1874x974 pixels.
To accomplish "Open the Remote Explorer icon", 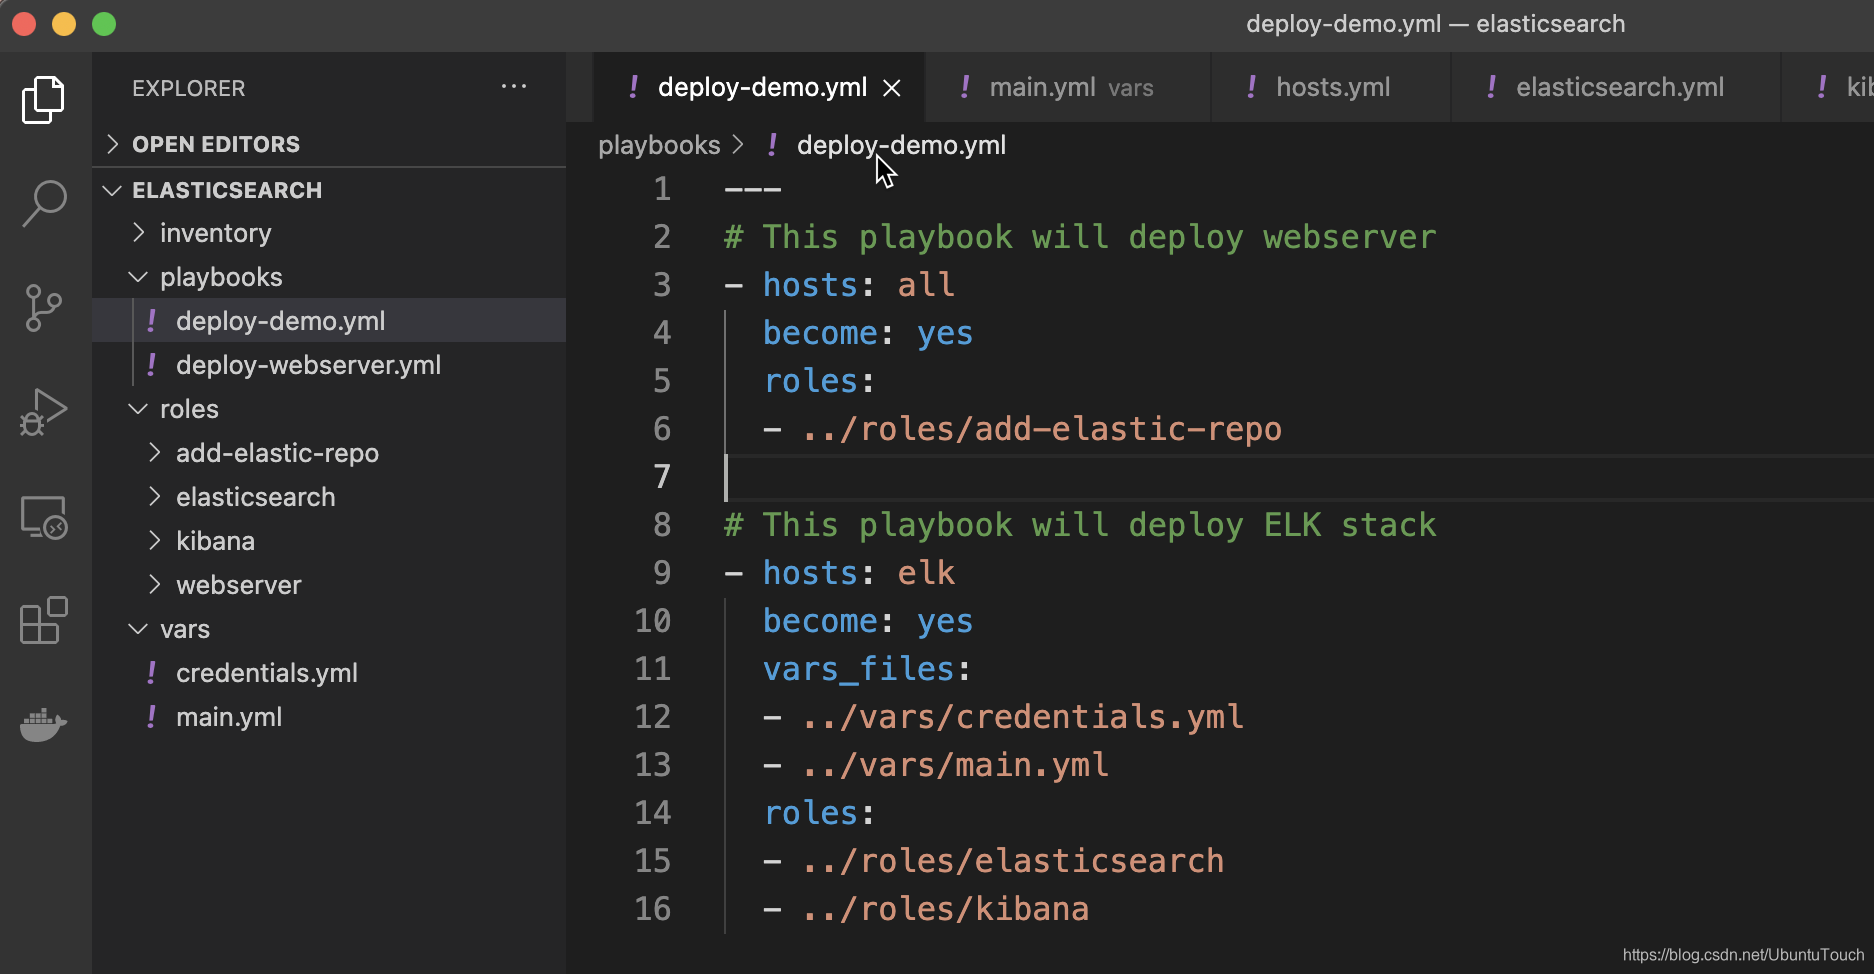I will [x=44, y=517].
